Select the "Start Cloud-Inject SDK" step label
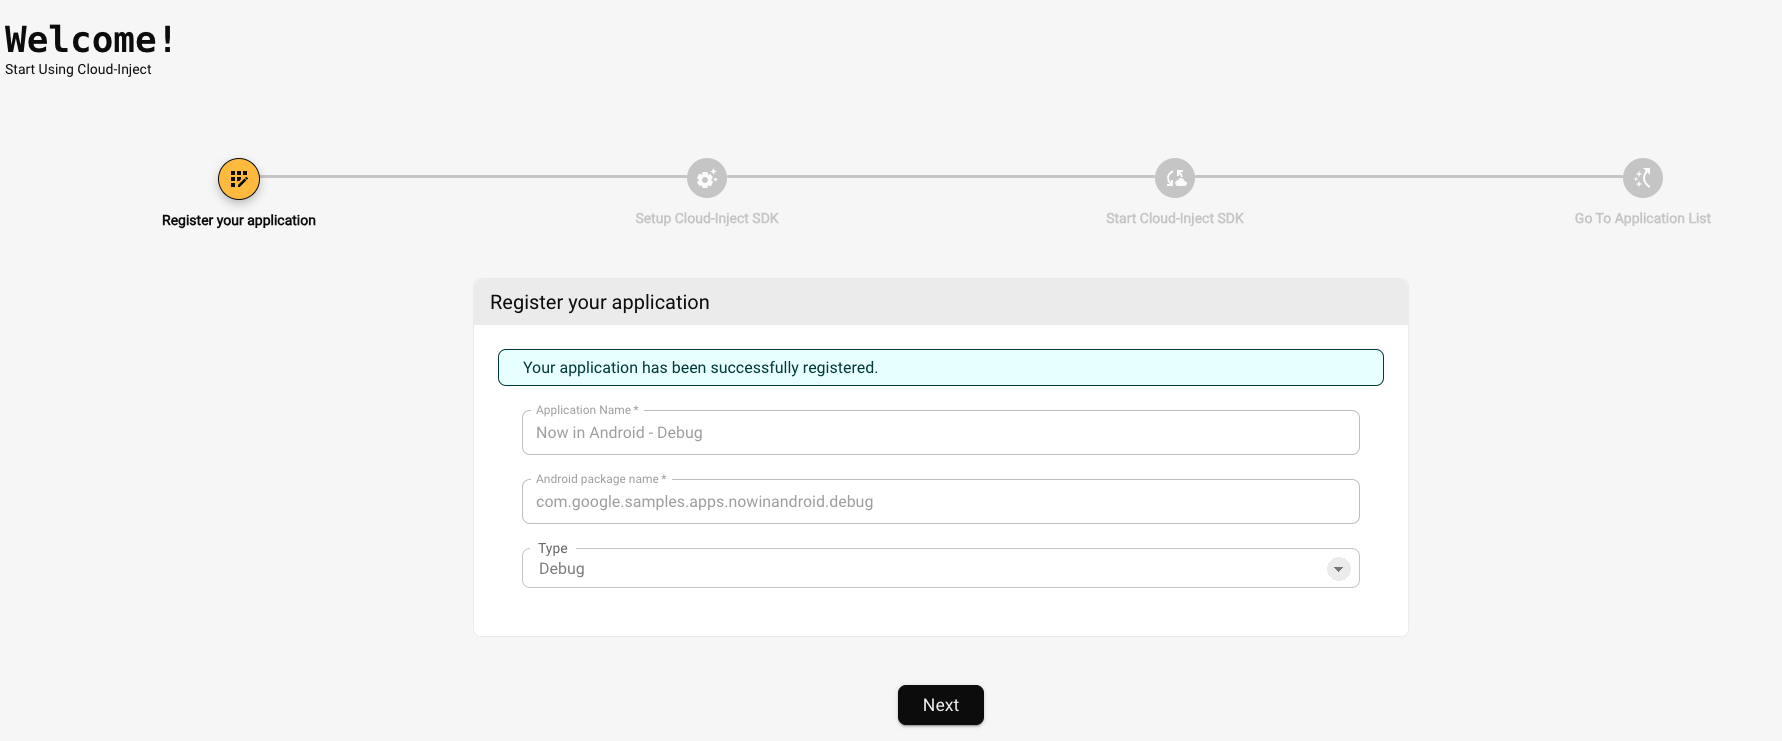 1175,219
